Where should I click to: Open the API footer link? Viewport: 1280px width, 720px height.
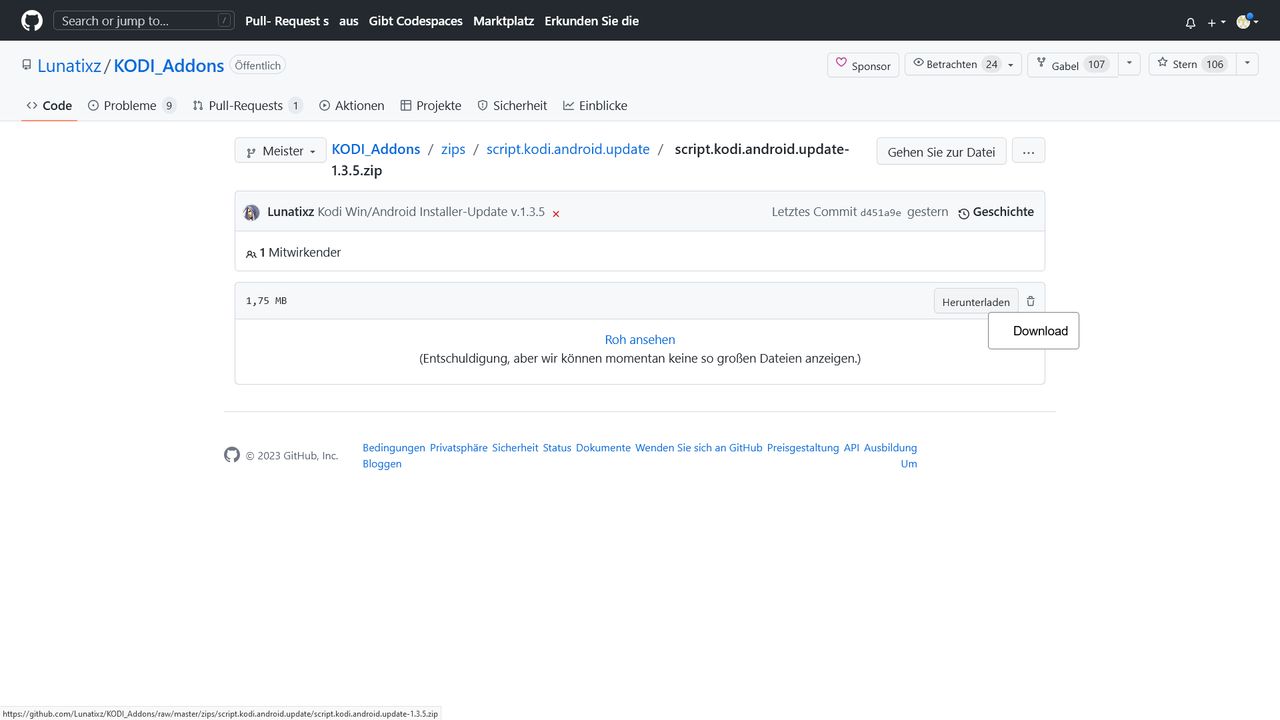851,448
